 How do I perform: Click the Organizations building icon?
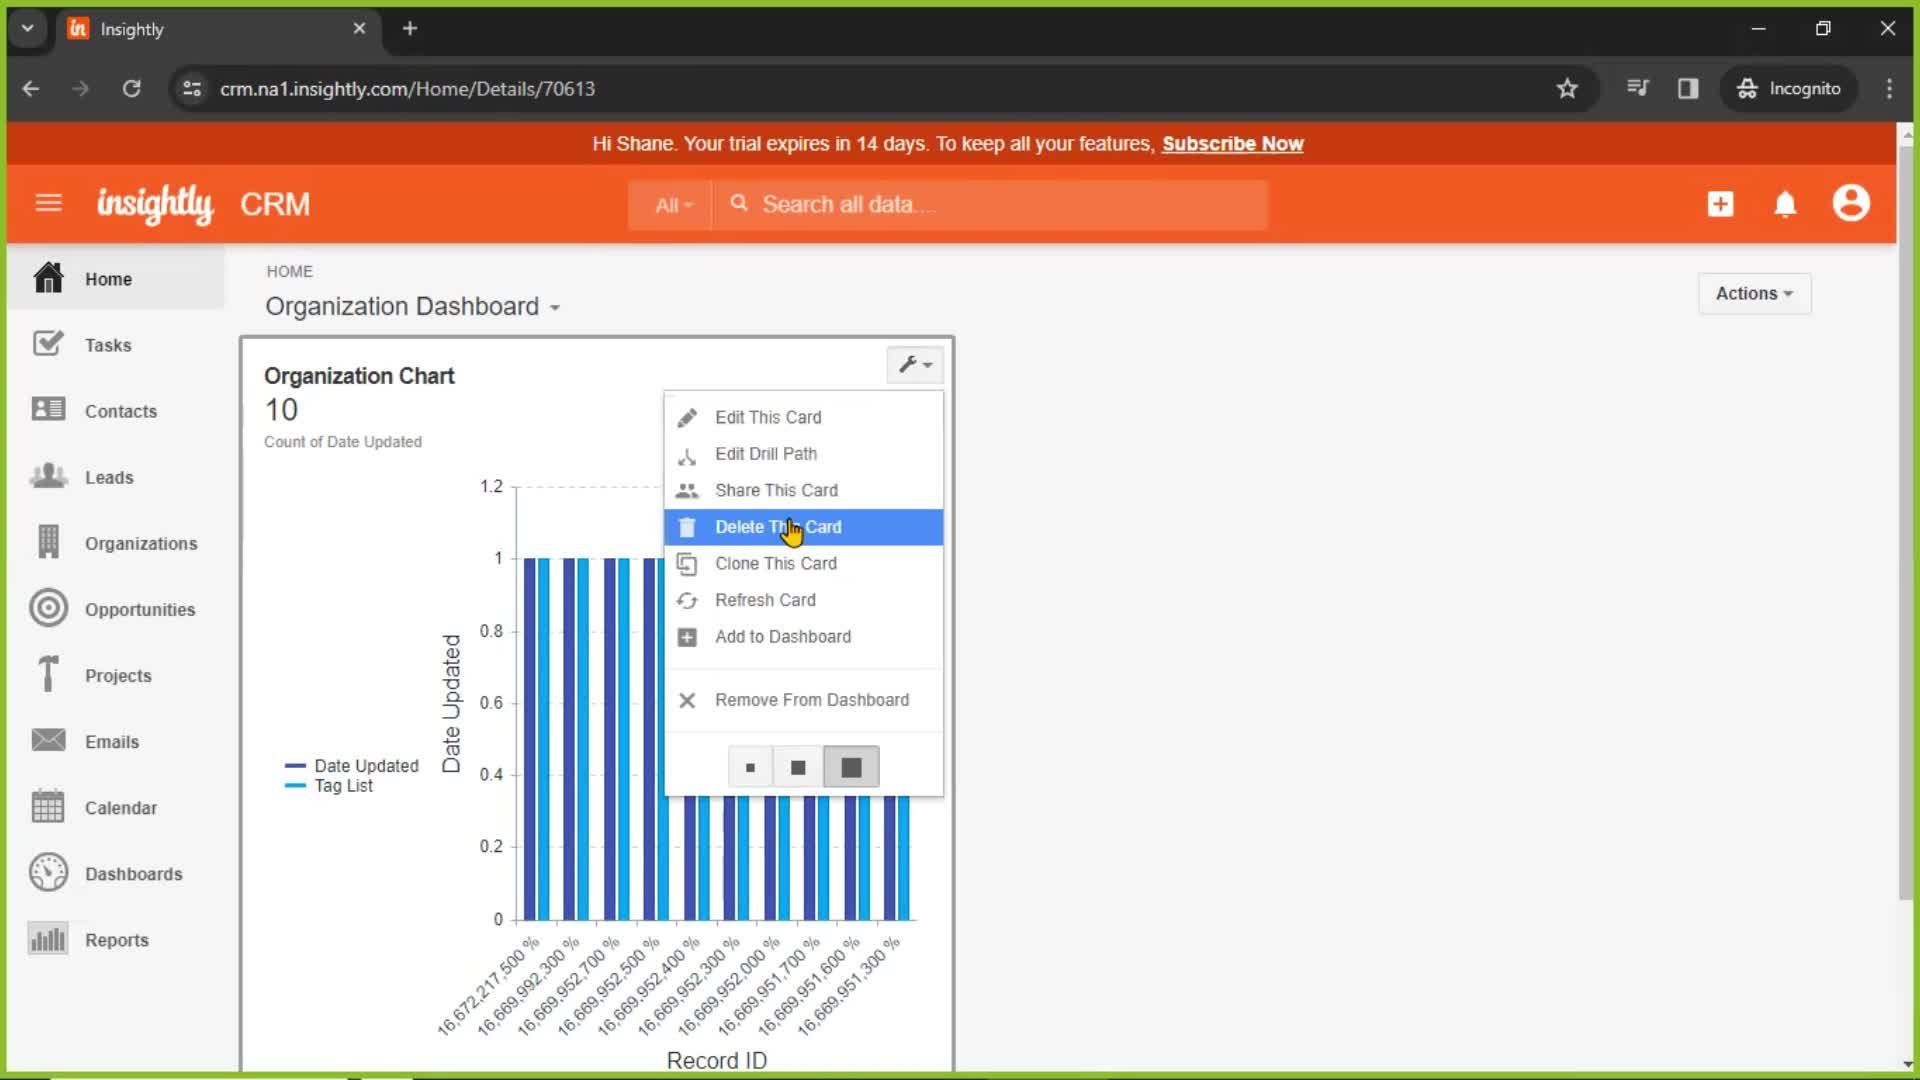coord(48,542)
